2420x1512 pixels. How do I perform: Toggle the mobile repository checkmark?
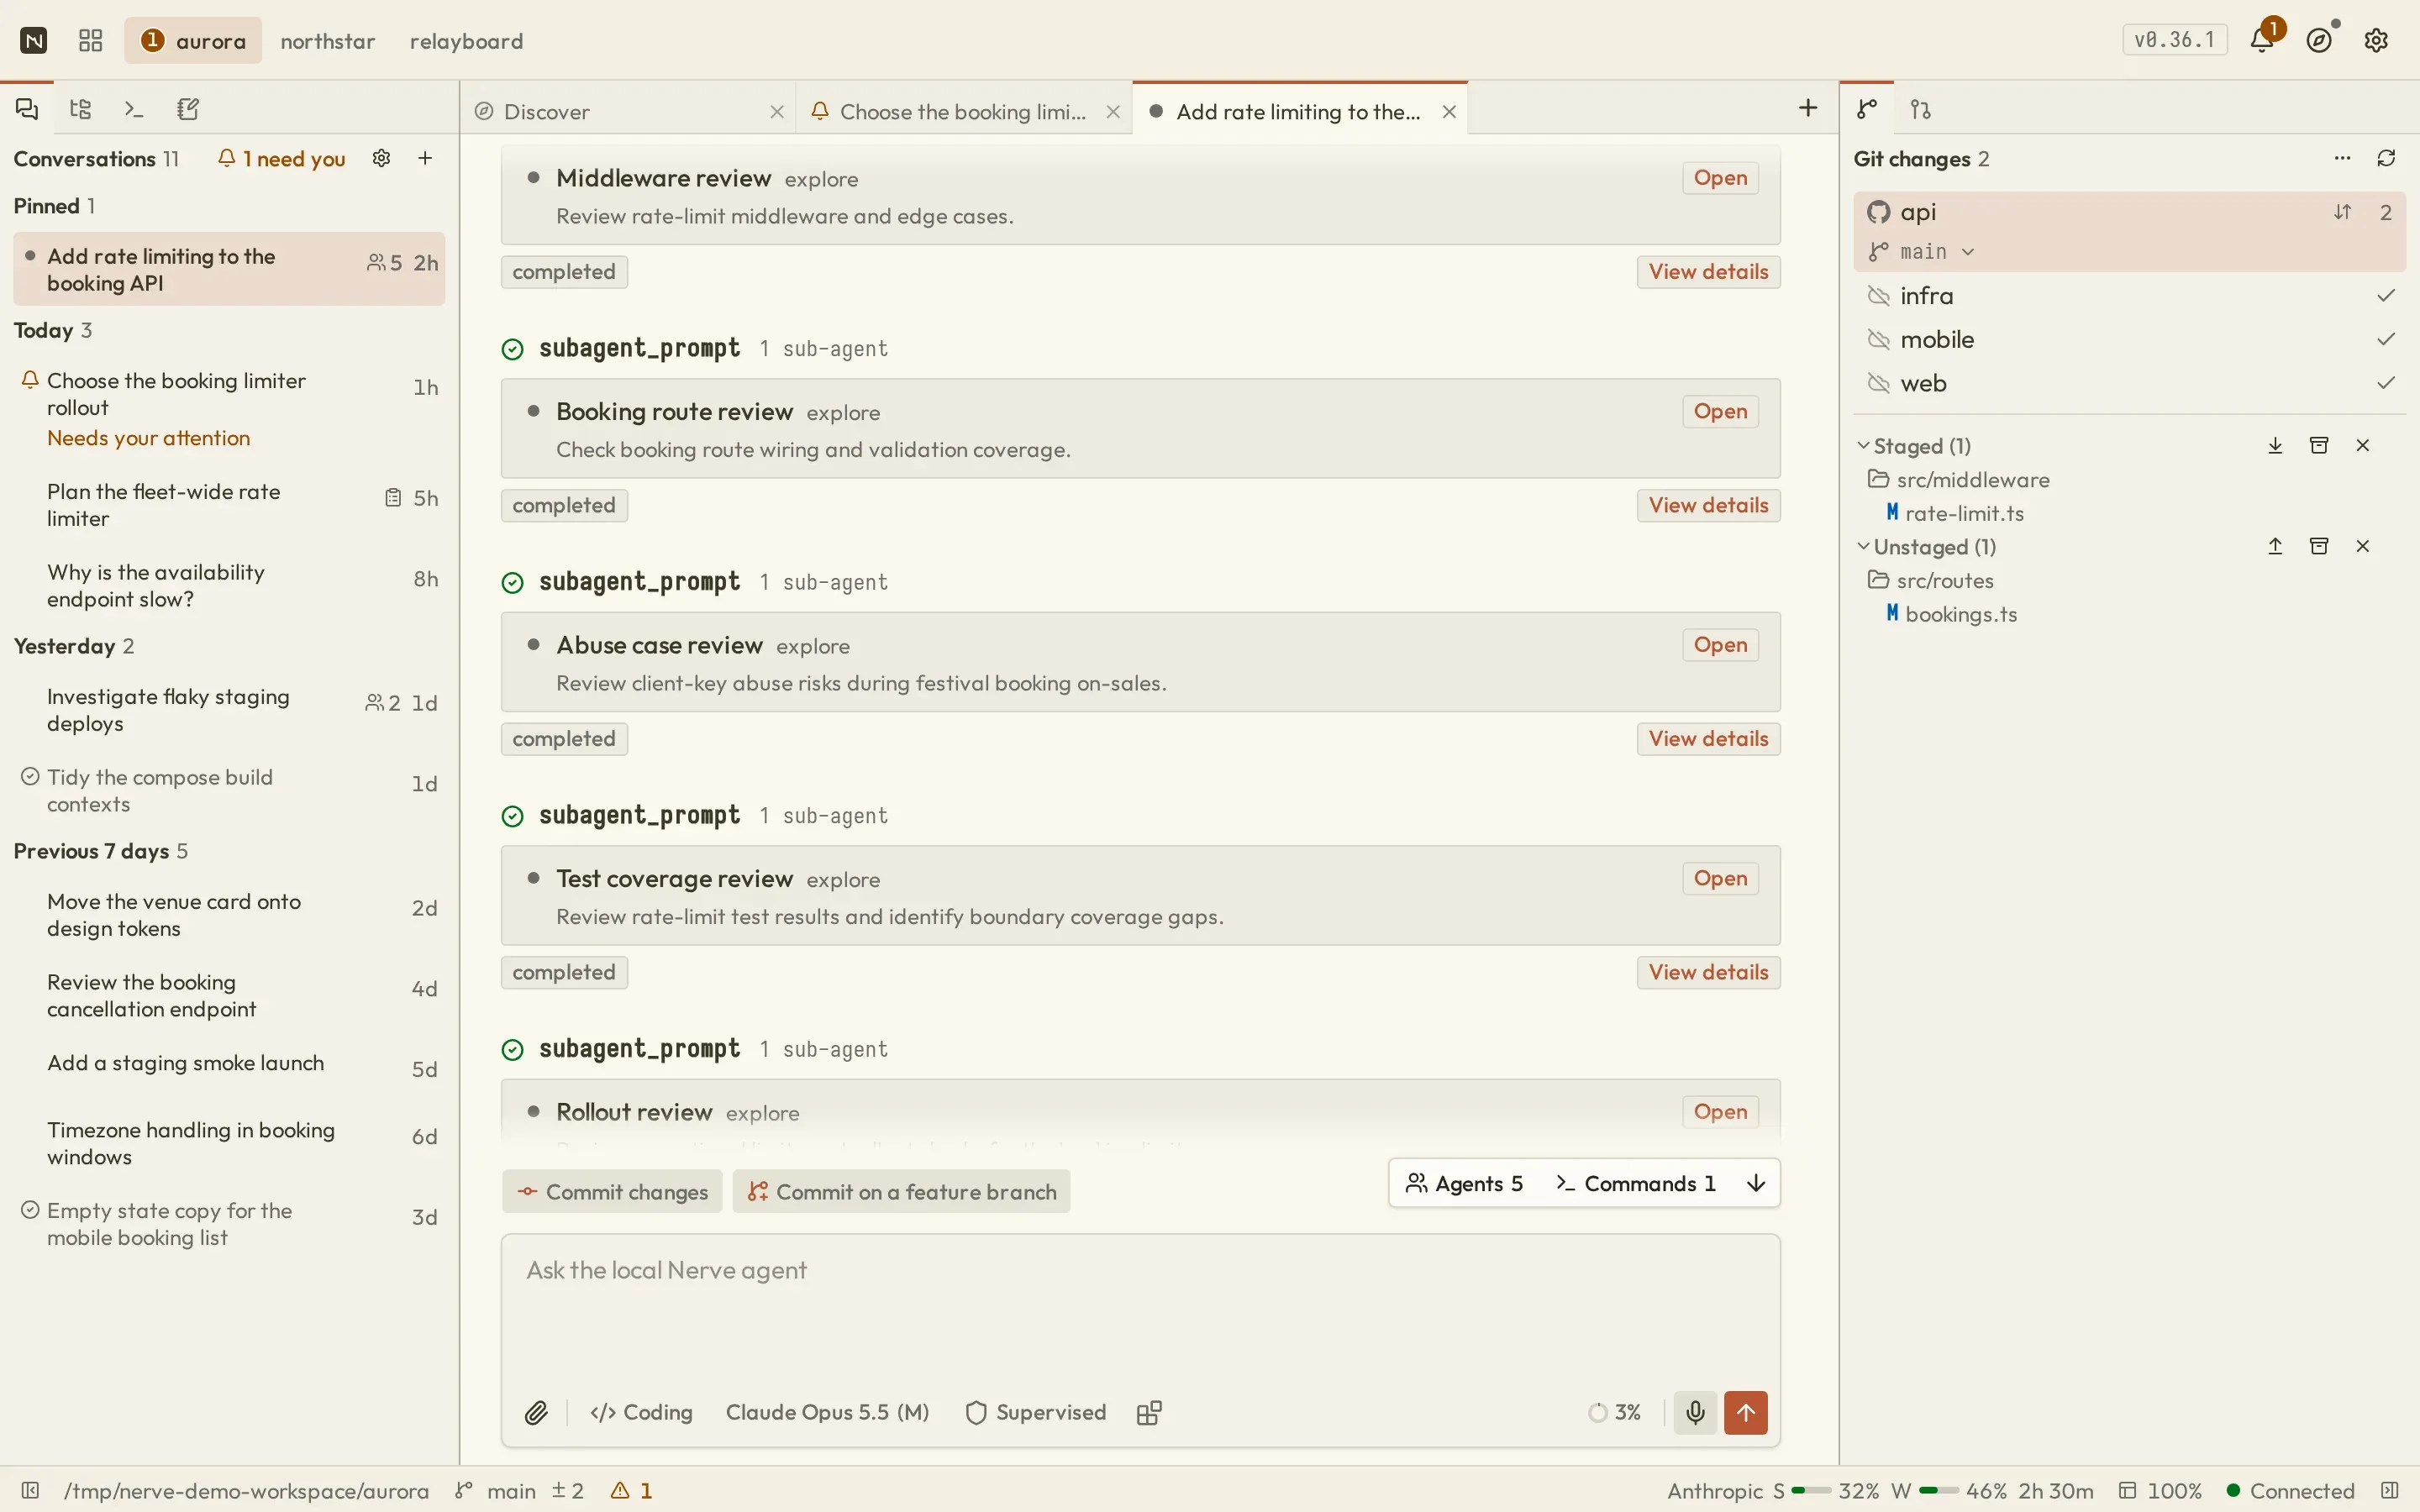click(x=2387, y=339)
